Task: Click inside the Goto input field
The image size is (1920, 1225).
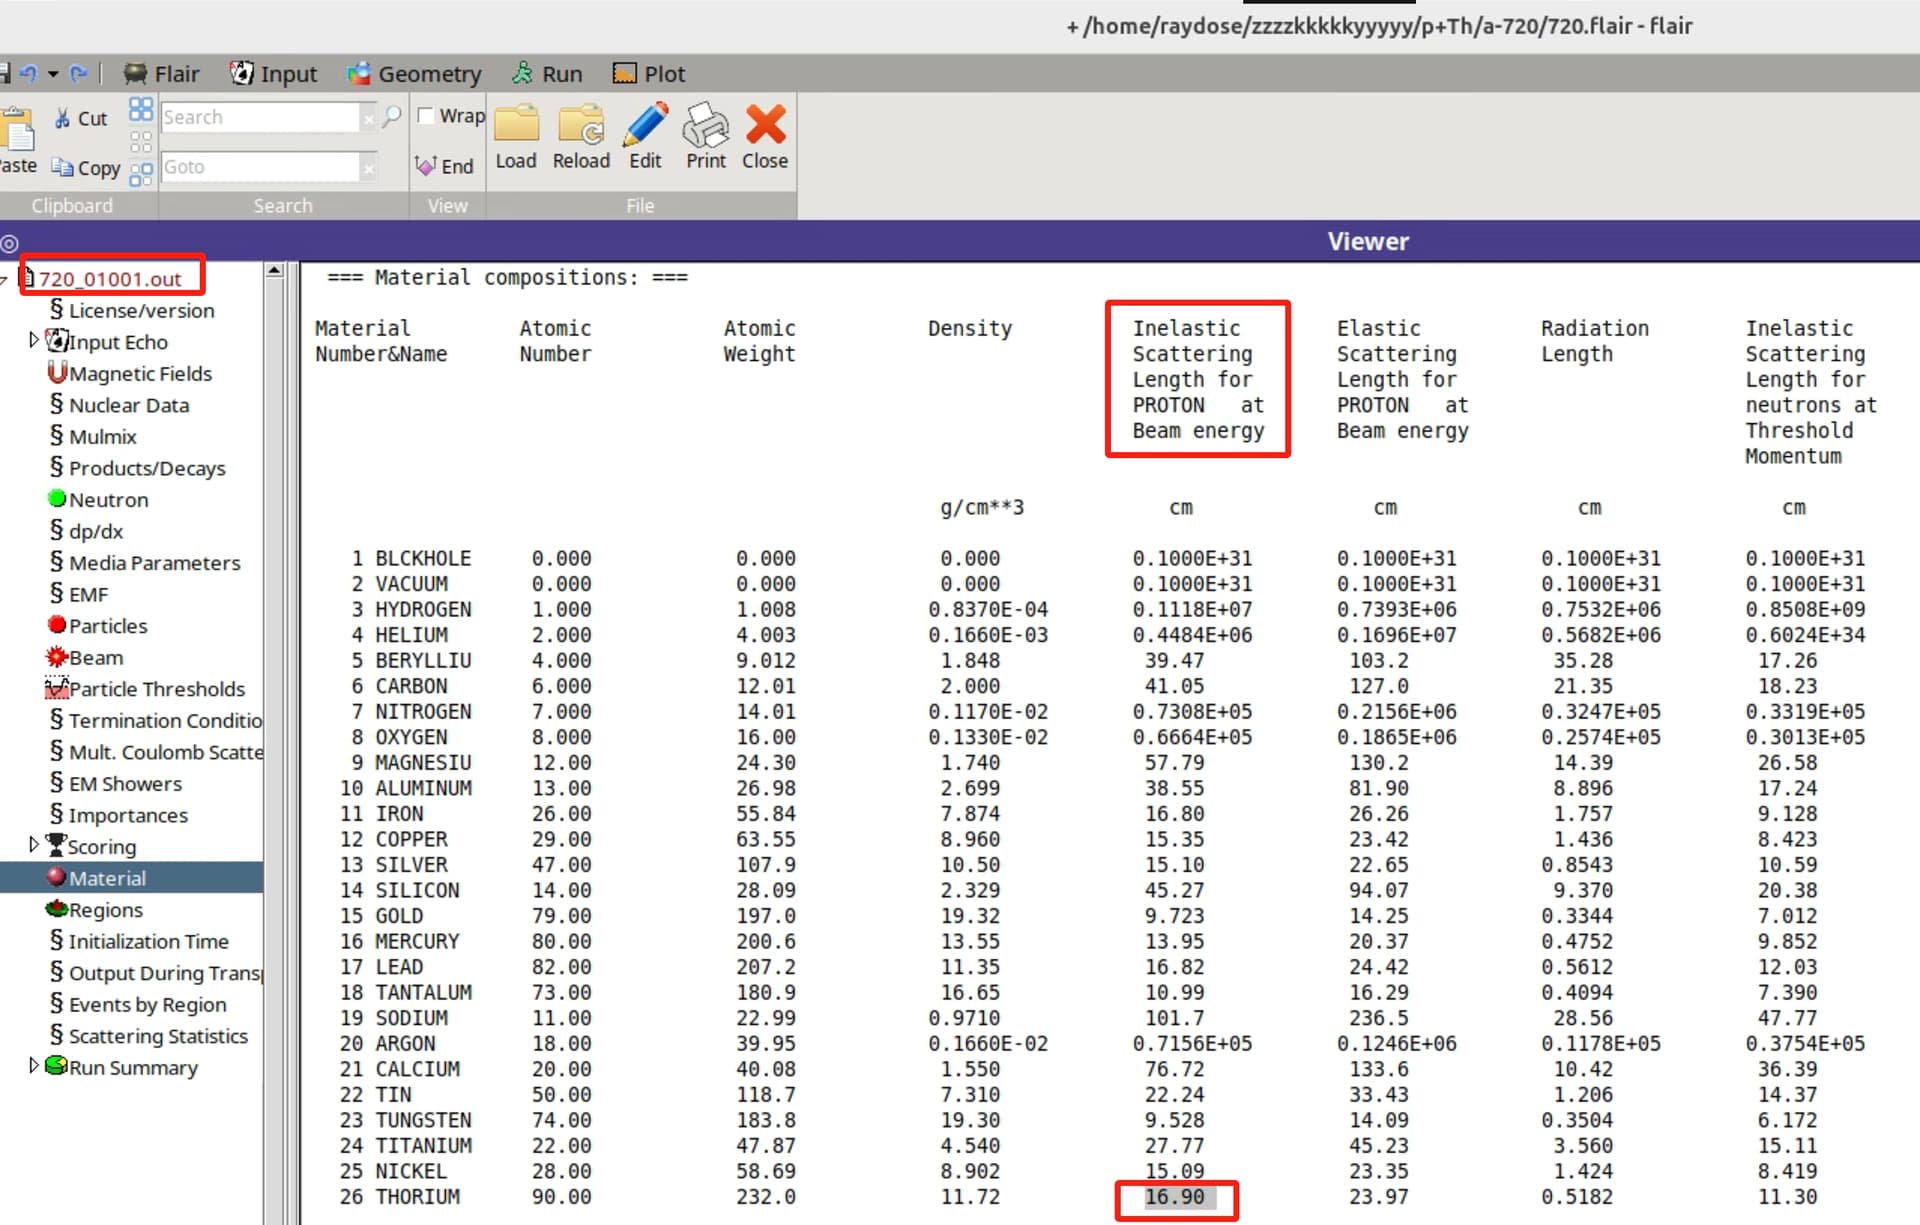Action: [260, 167]
